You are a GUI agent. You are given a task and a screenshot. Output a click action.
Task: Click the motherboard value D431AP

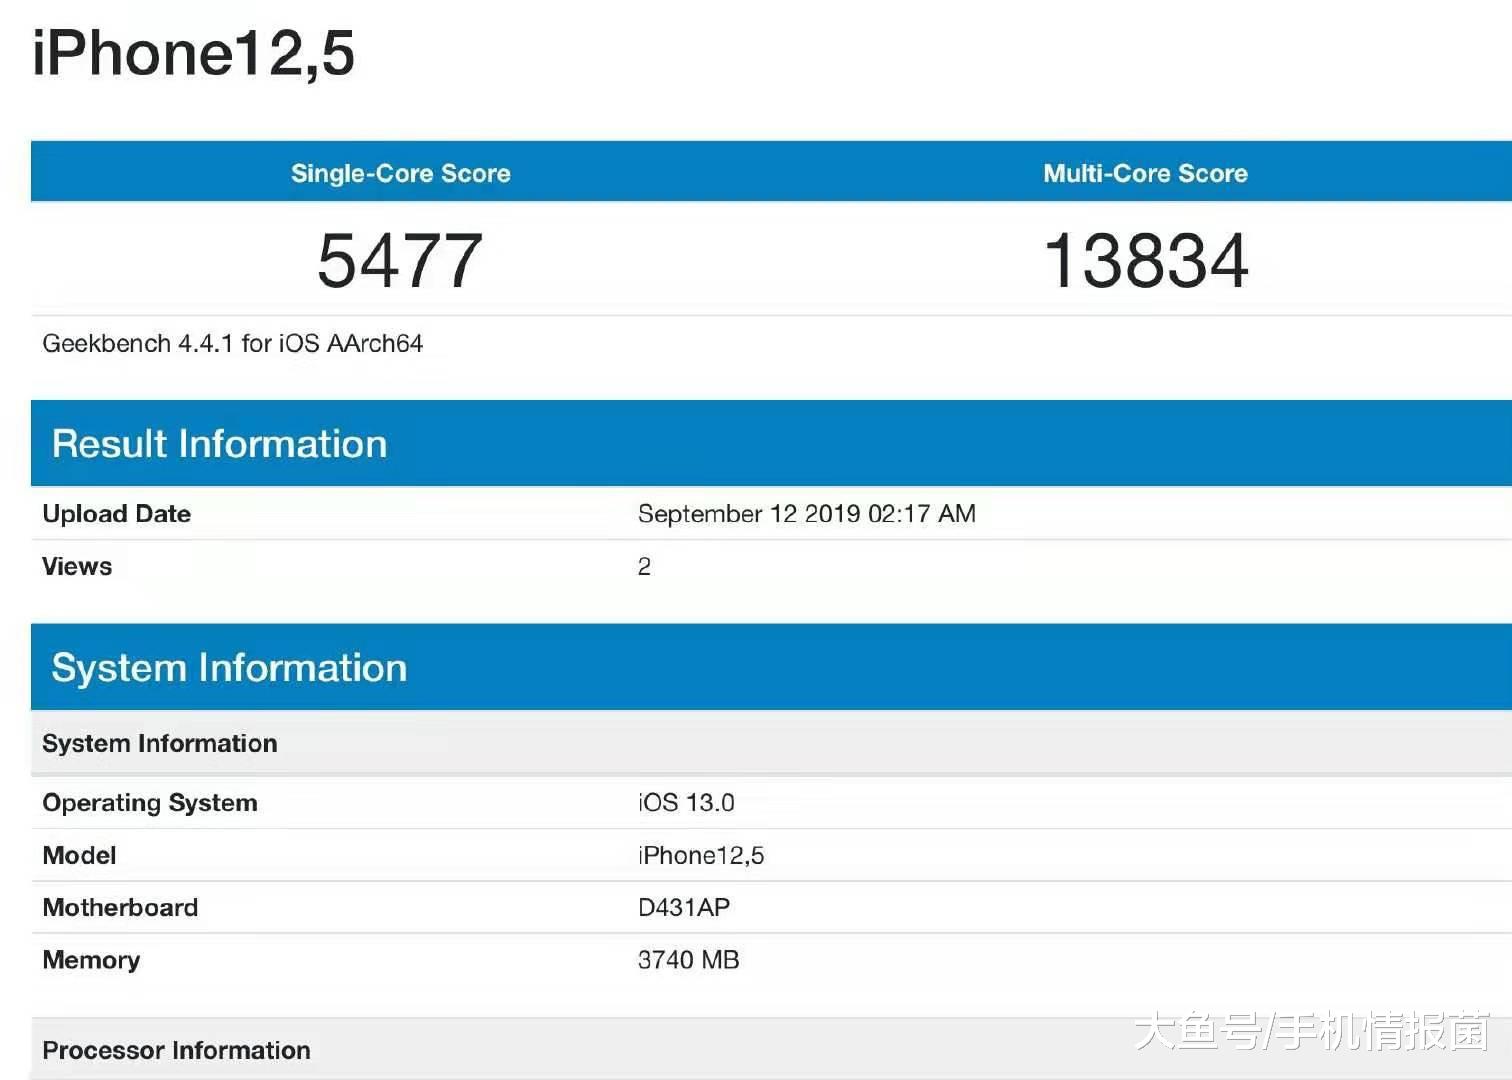tap(684, 907)
